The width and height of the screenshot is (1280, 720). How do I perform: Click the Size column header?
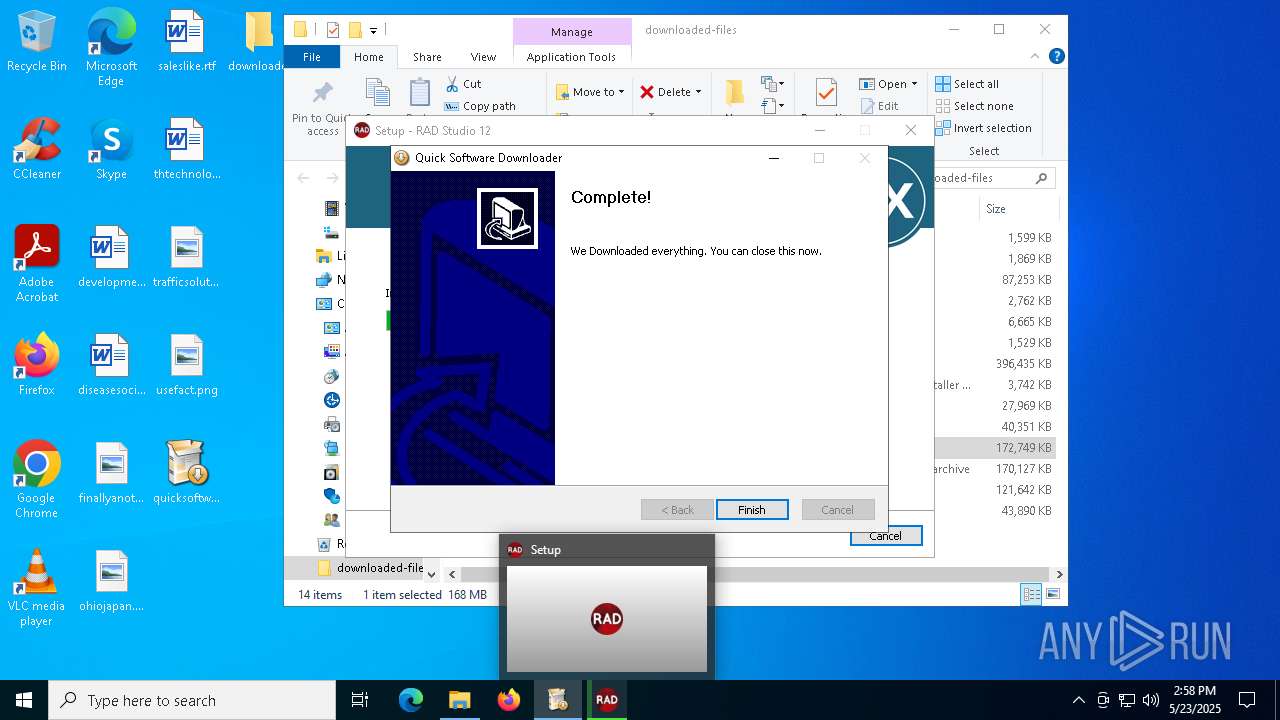[x=996, y=209]
